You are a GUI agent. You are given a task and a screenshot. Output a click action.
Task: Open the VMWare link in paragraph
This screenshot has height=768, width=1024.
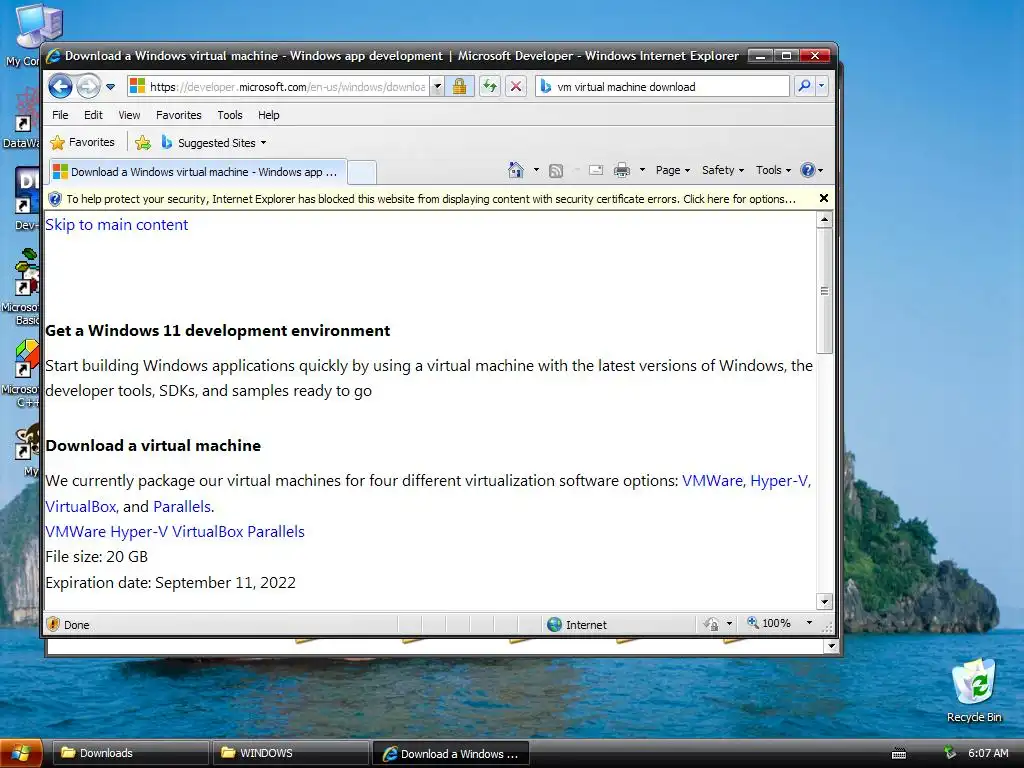click(712, 481)
